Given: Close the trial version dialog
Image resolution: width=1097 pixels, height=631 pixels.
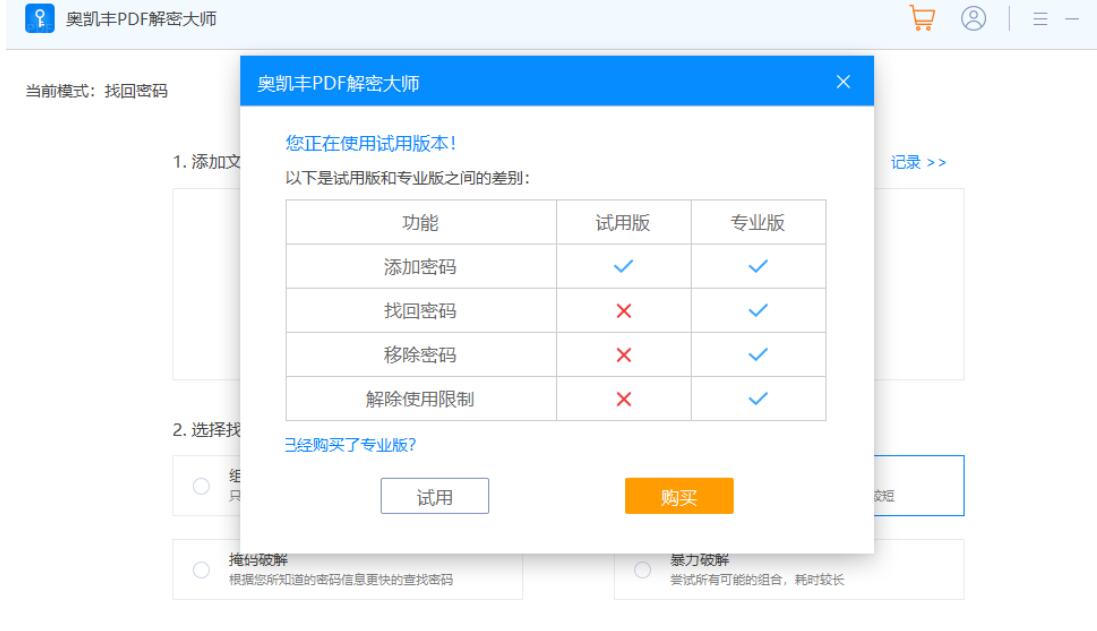Looking at the screenshot, I should pyautogui.click(x=843, y=82).
